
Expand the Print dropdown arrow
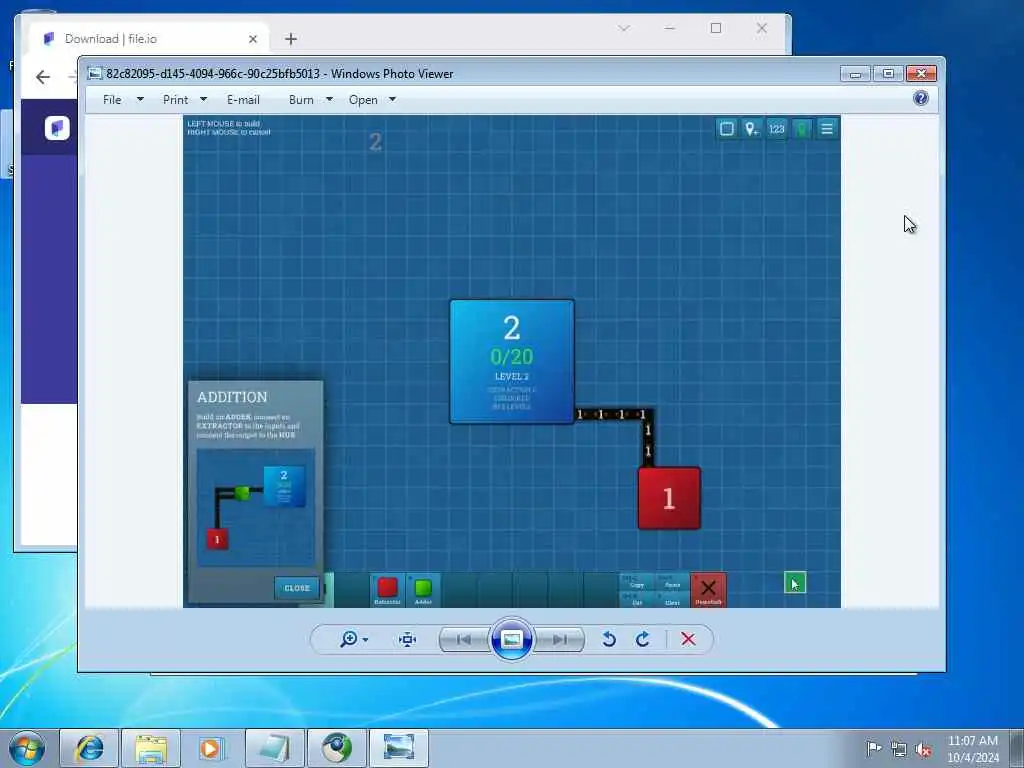[x=203, y=99]
